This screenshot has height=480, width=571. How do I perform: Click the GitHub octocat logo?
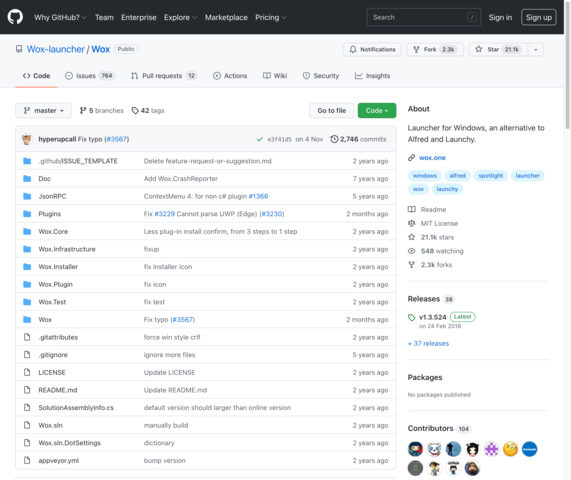pos(15,17)
